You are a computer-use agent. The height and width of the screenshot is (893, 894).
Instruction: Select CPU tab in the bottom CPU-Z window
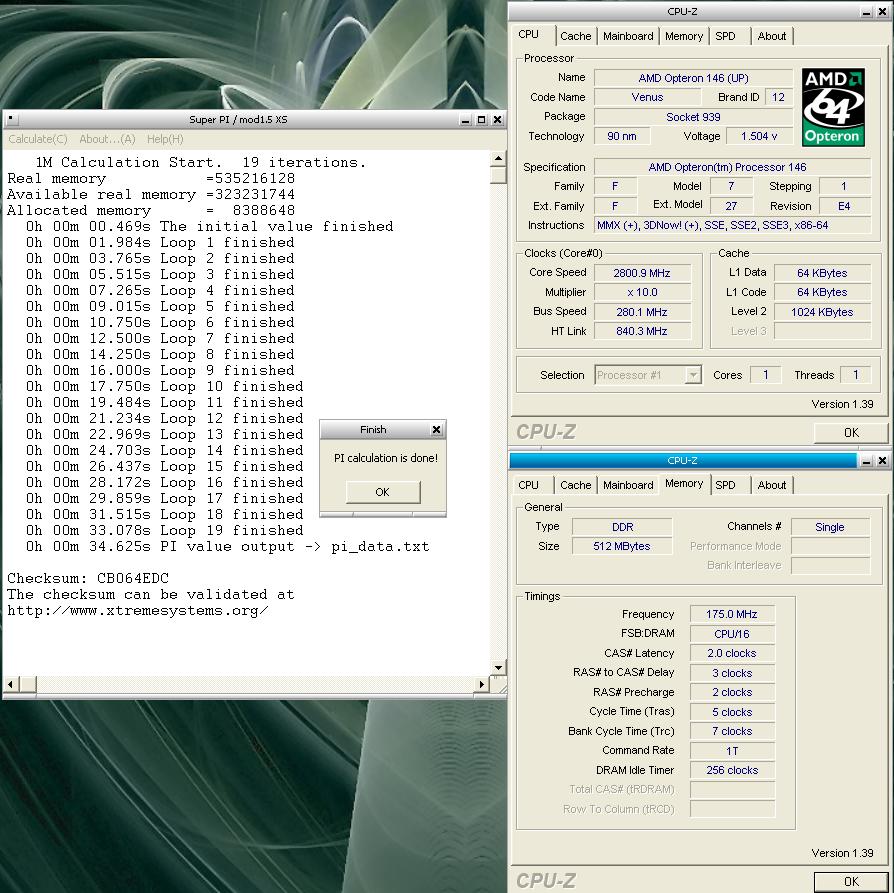(529, 485)
